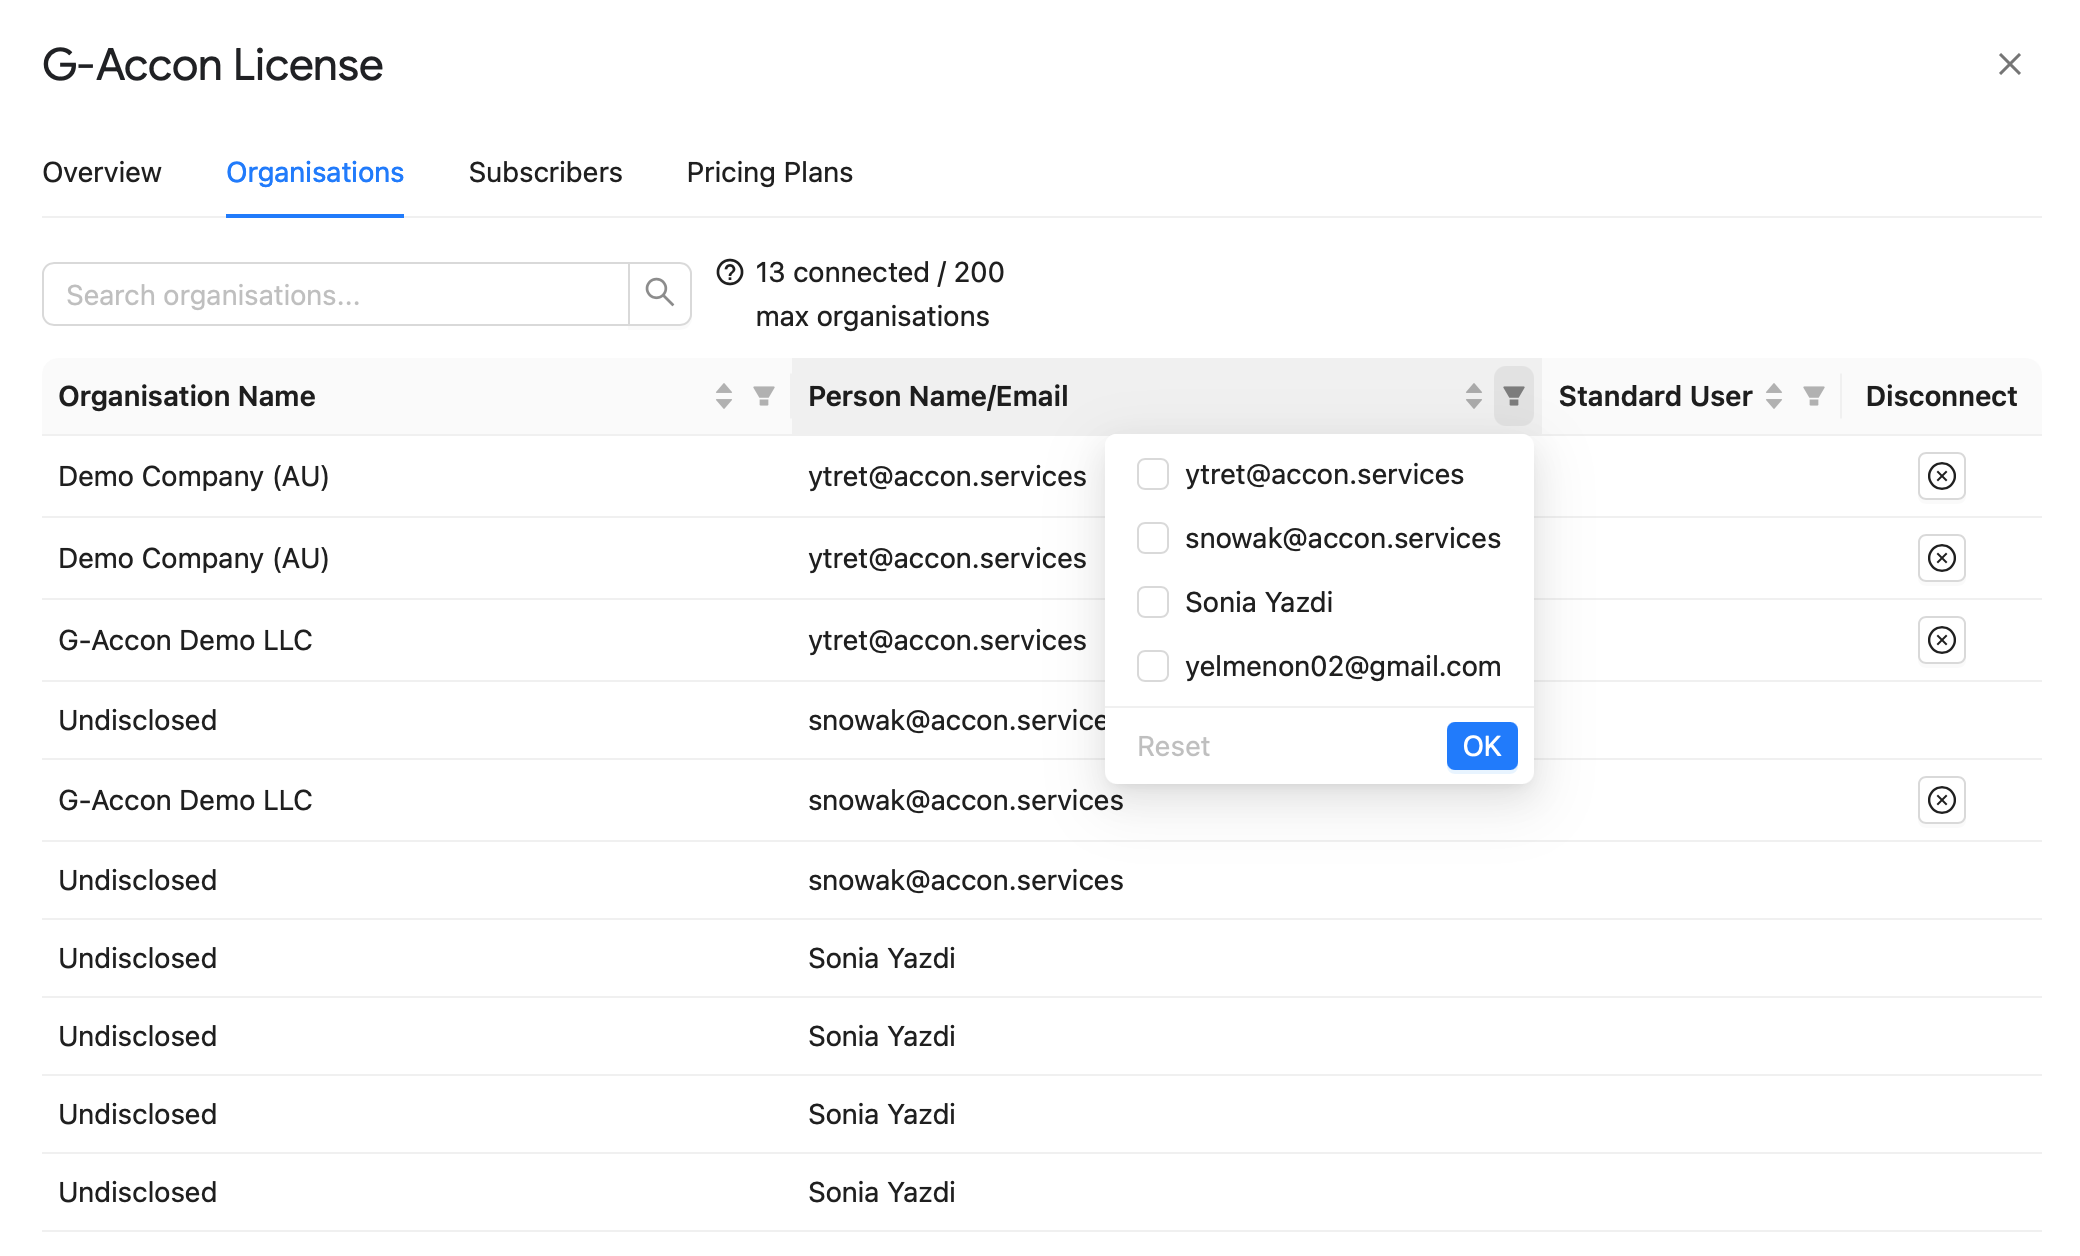Click the first Sonia Yazdi table cell
The width and height of the screenshot is (2080, 1256).
881,958
